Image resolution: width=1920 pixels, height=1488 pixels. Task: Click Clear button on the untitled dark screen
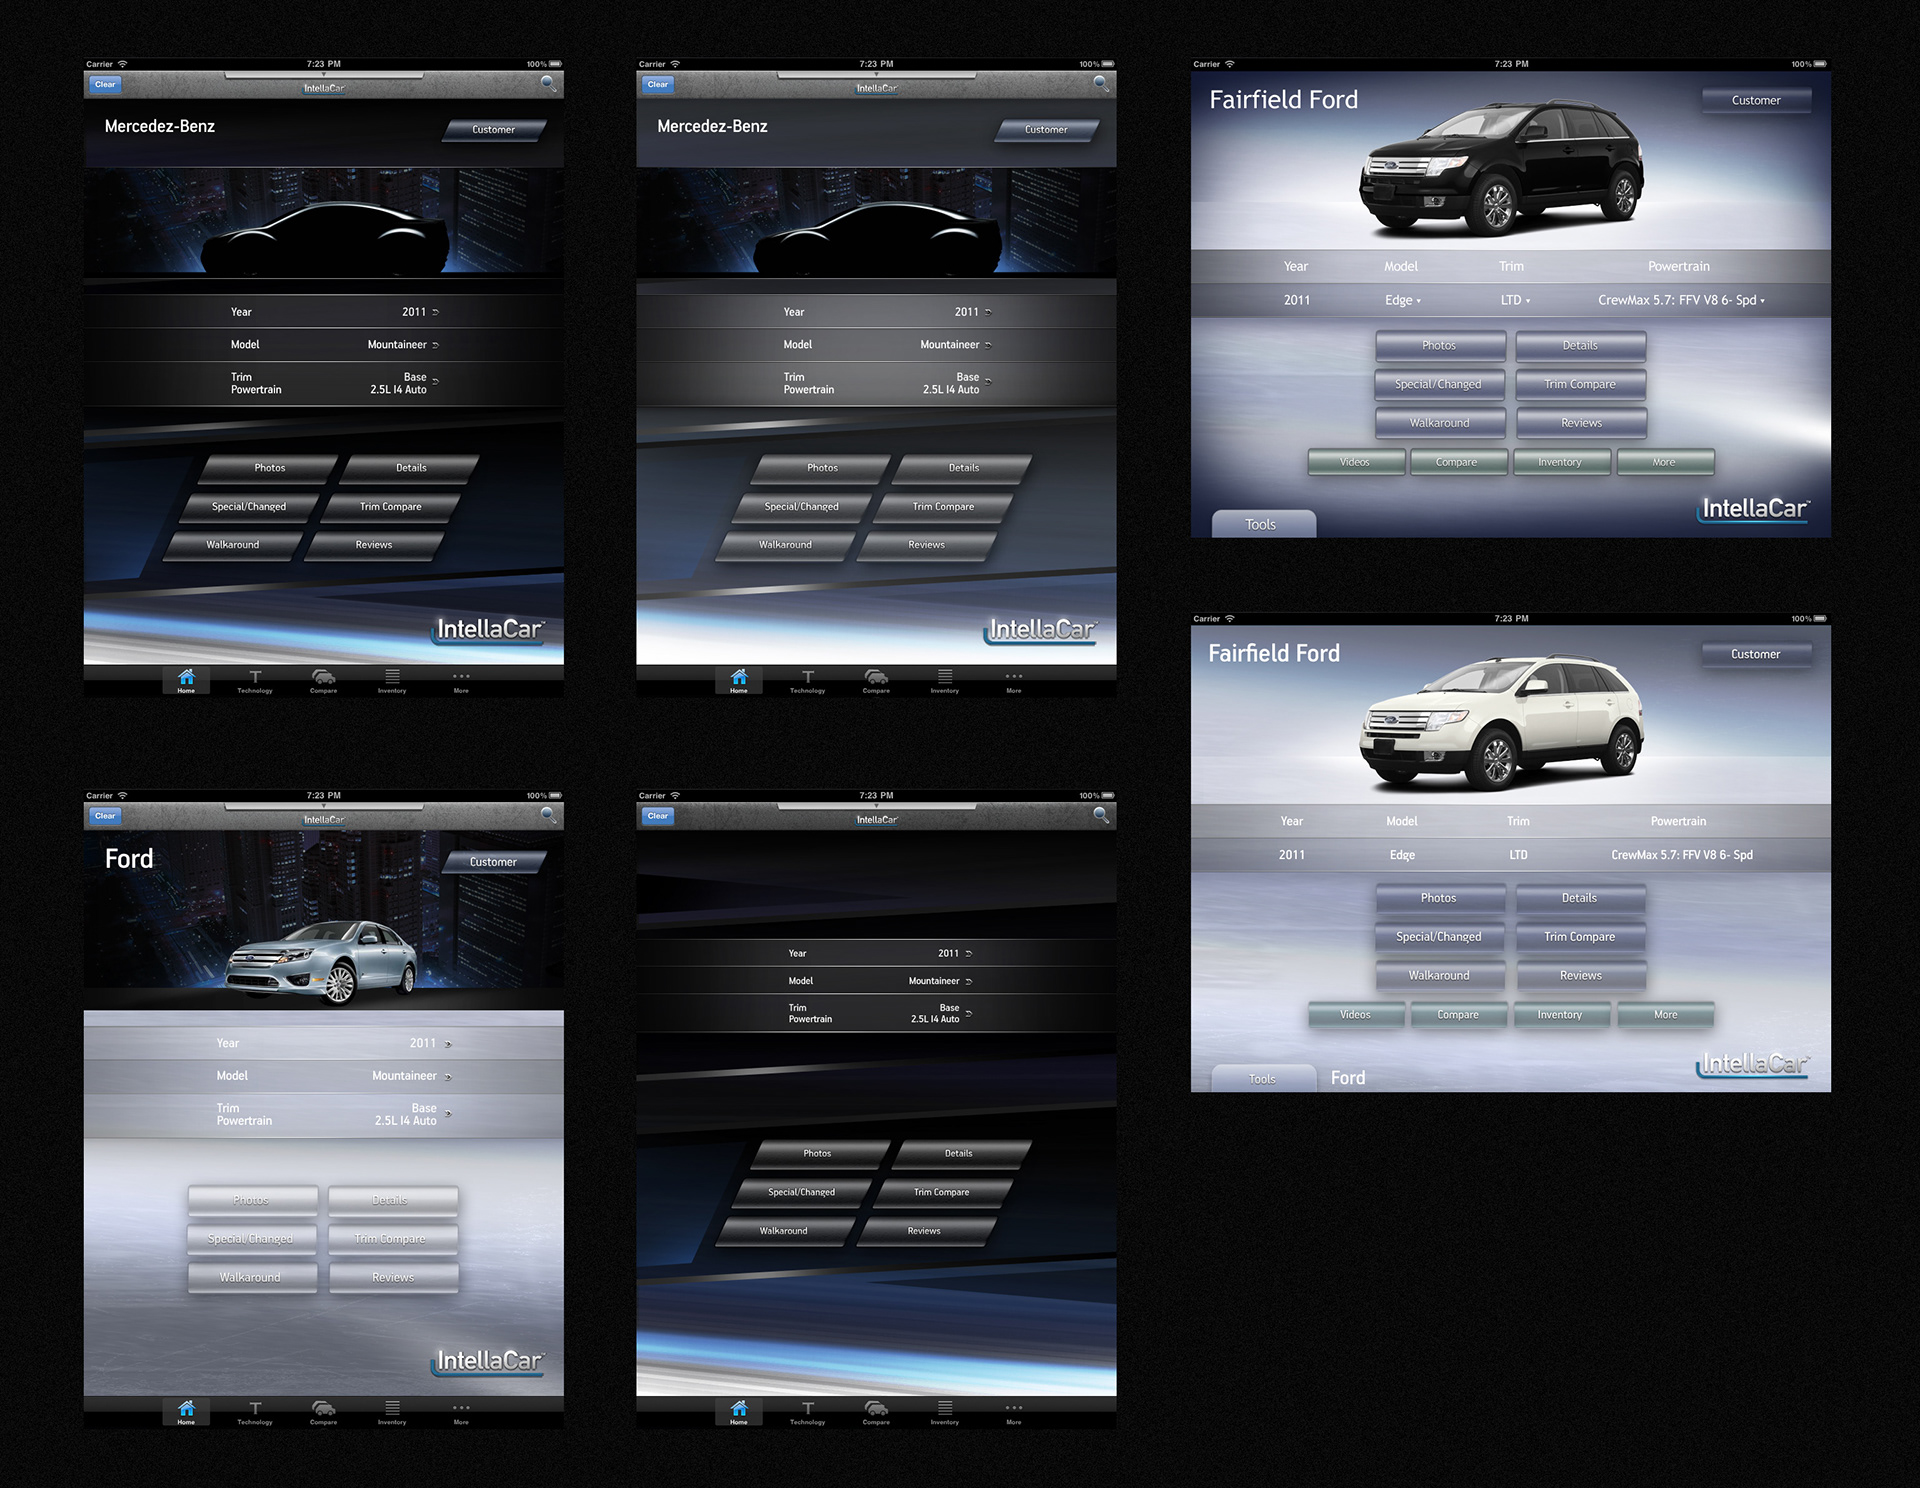(658, 816)
